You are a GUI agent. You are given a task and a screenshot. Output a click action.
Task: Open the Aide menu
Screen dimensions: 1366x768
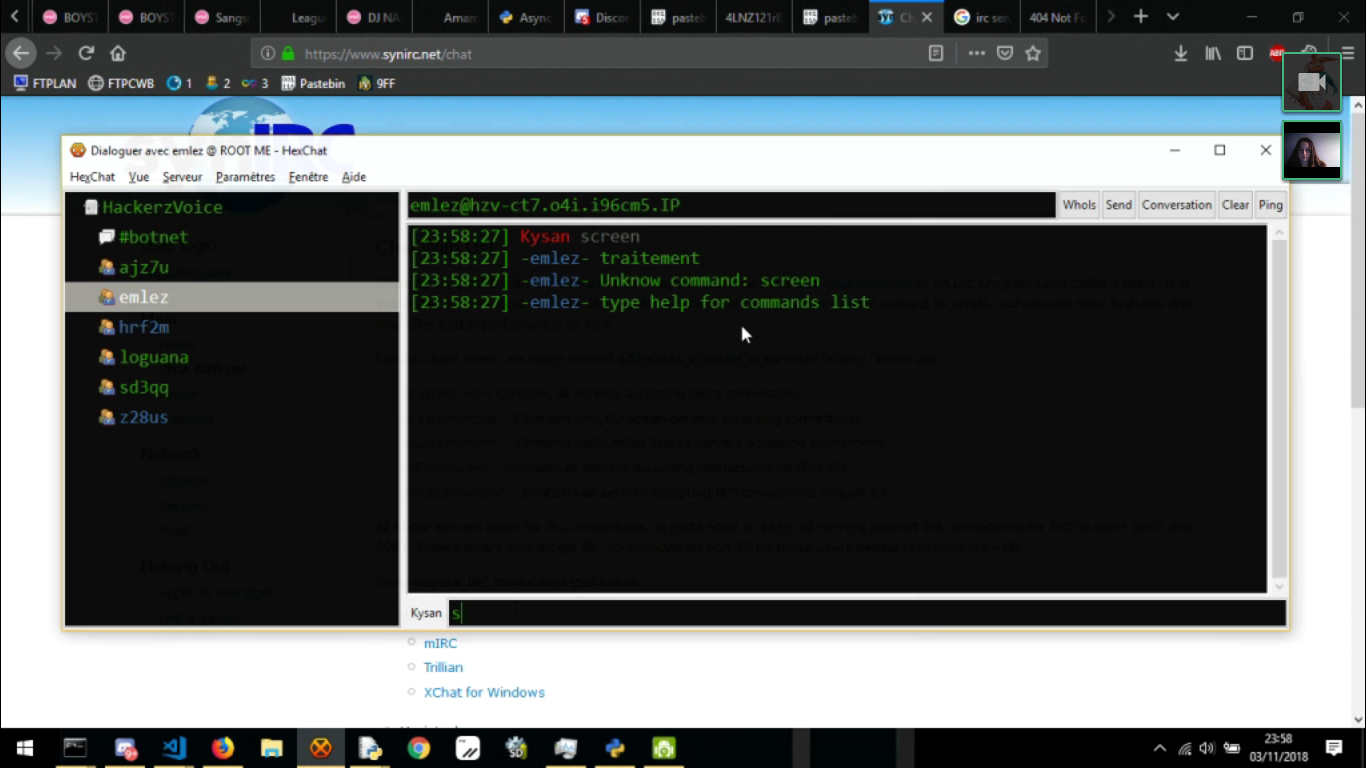click(354, 177)
